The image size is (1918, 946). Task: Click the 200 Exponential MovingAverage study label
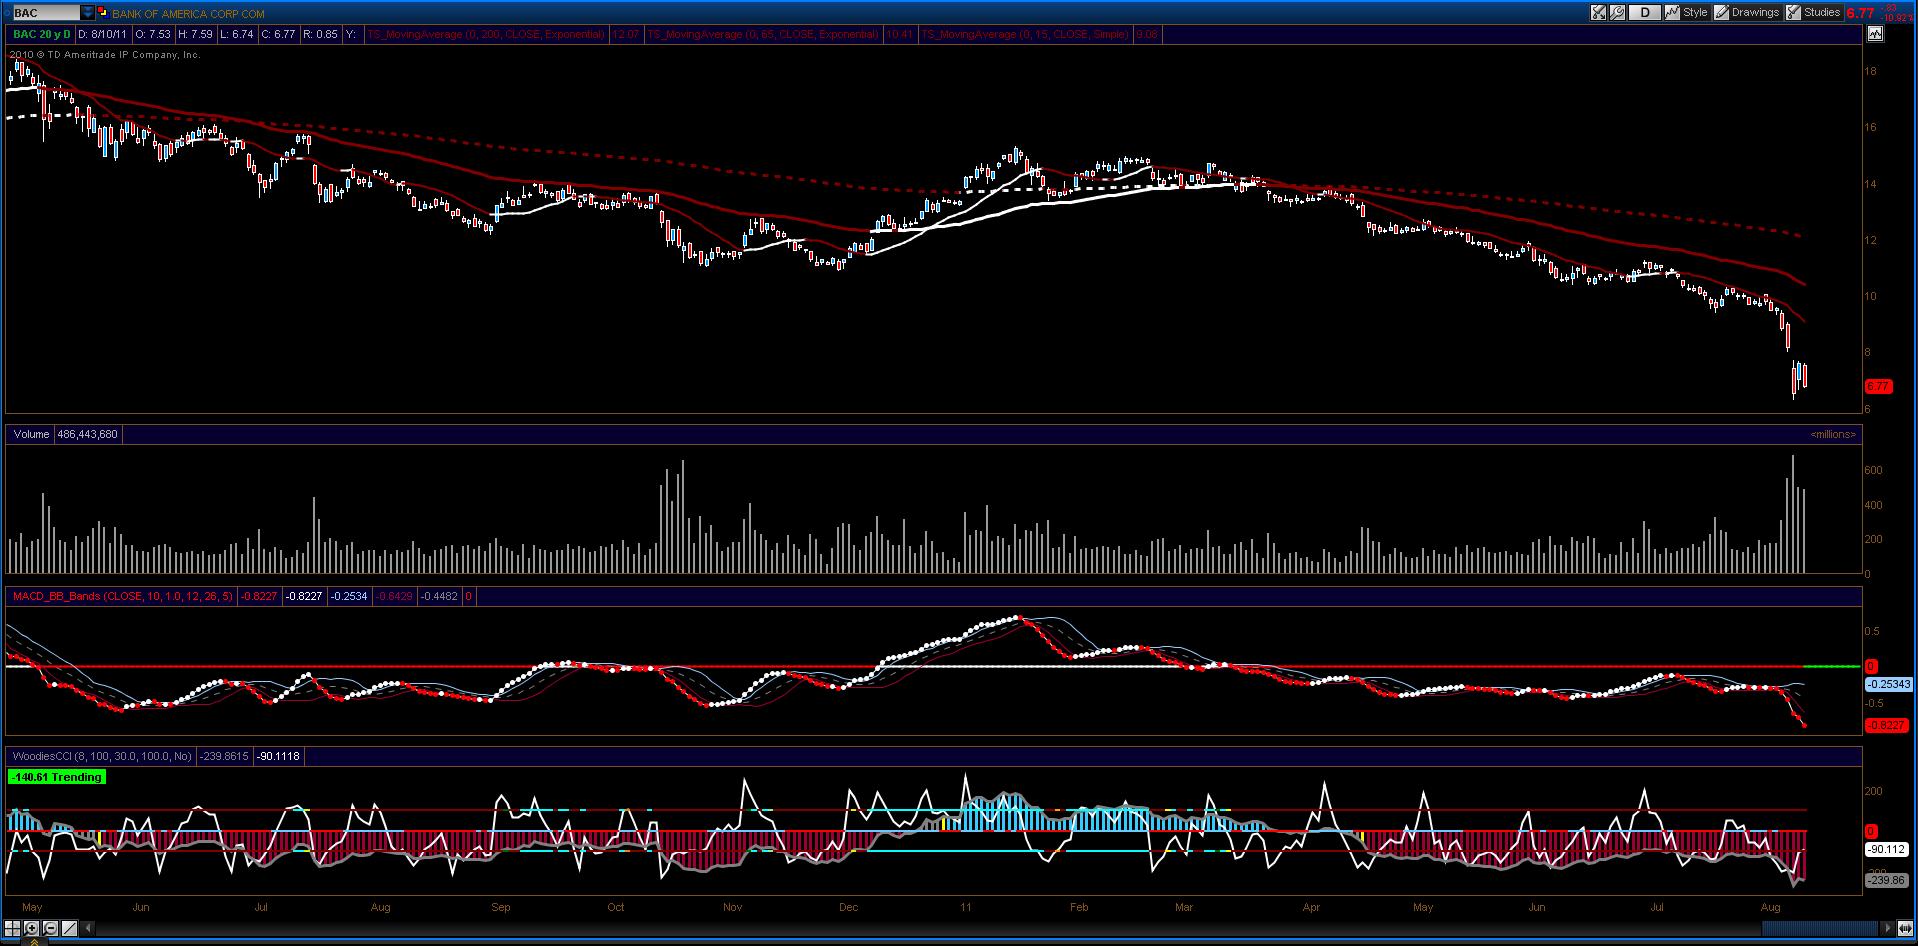coord(486,34)
